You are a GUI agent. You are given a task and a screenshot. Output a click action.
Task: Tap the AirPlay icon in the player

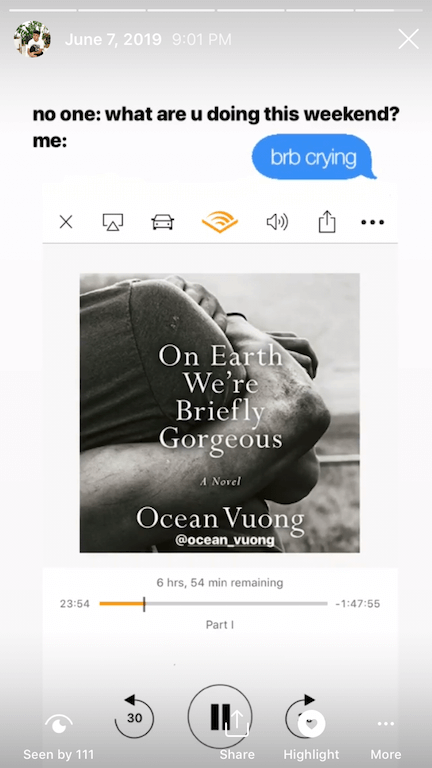[x=113, y=222]
